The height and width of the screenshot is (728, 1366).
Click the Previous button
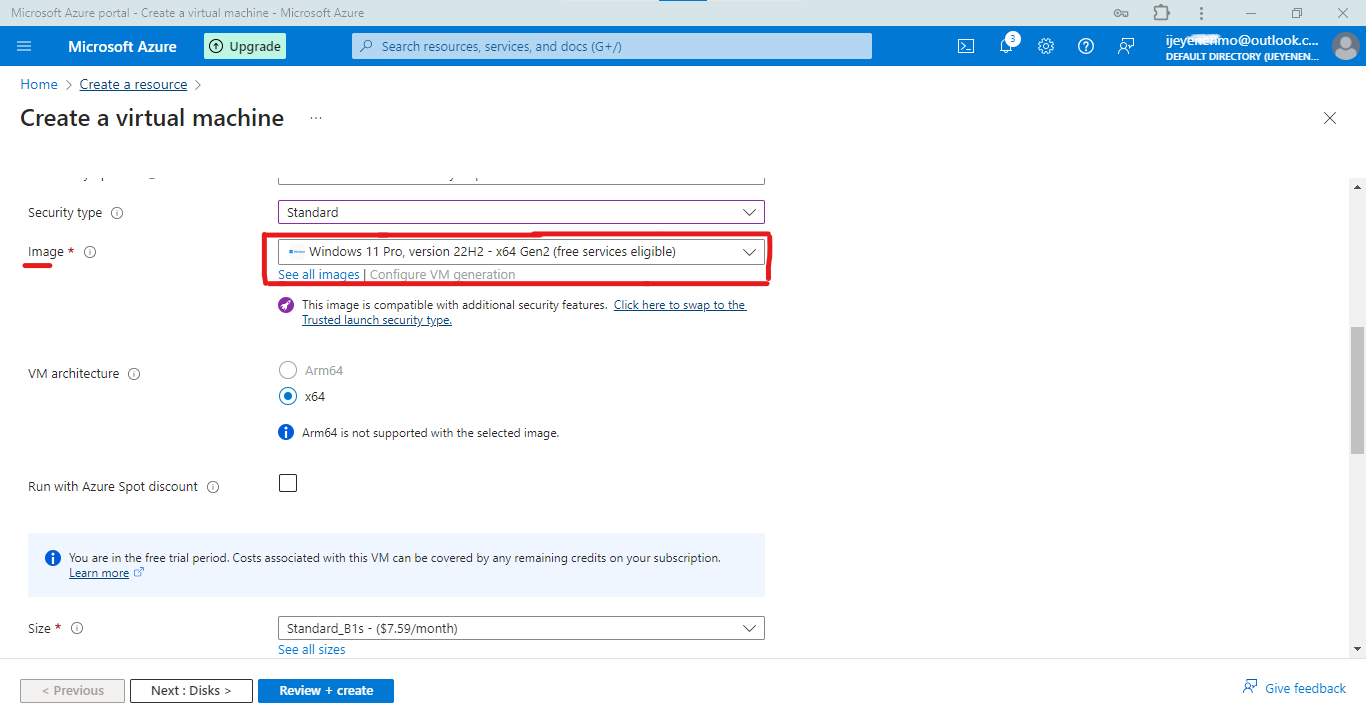point(72,691)
